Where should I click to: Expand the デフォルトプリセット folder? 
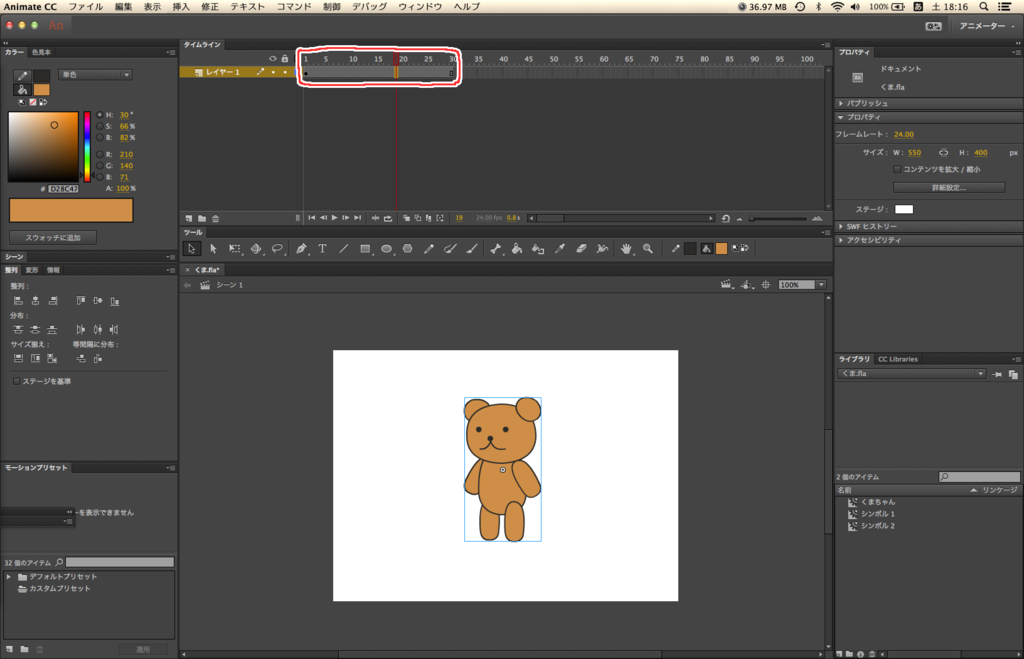pyautogui.click(x=8, y=577)
